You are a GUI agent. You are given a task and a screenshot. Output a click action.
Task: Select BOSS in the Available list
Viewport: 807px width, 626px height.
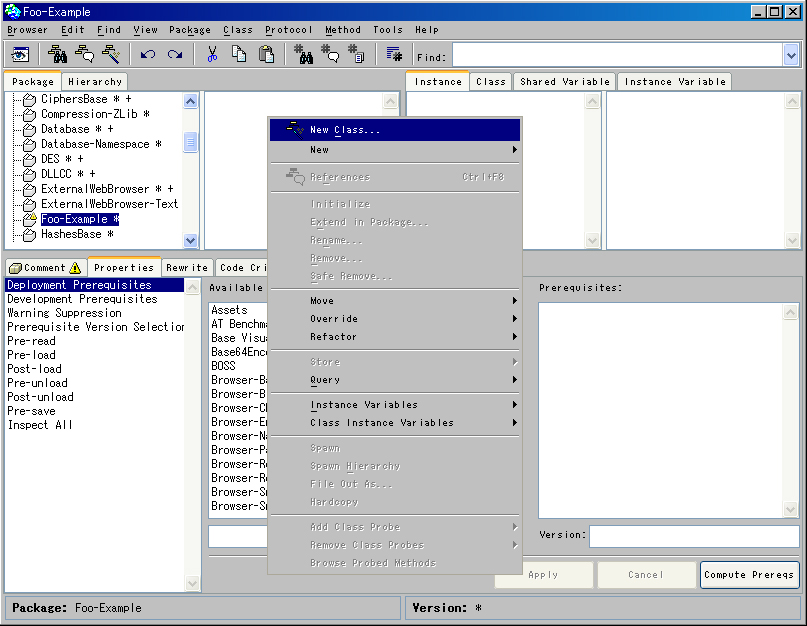pyautogui.click(x=223, y=366)
